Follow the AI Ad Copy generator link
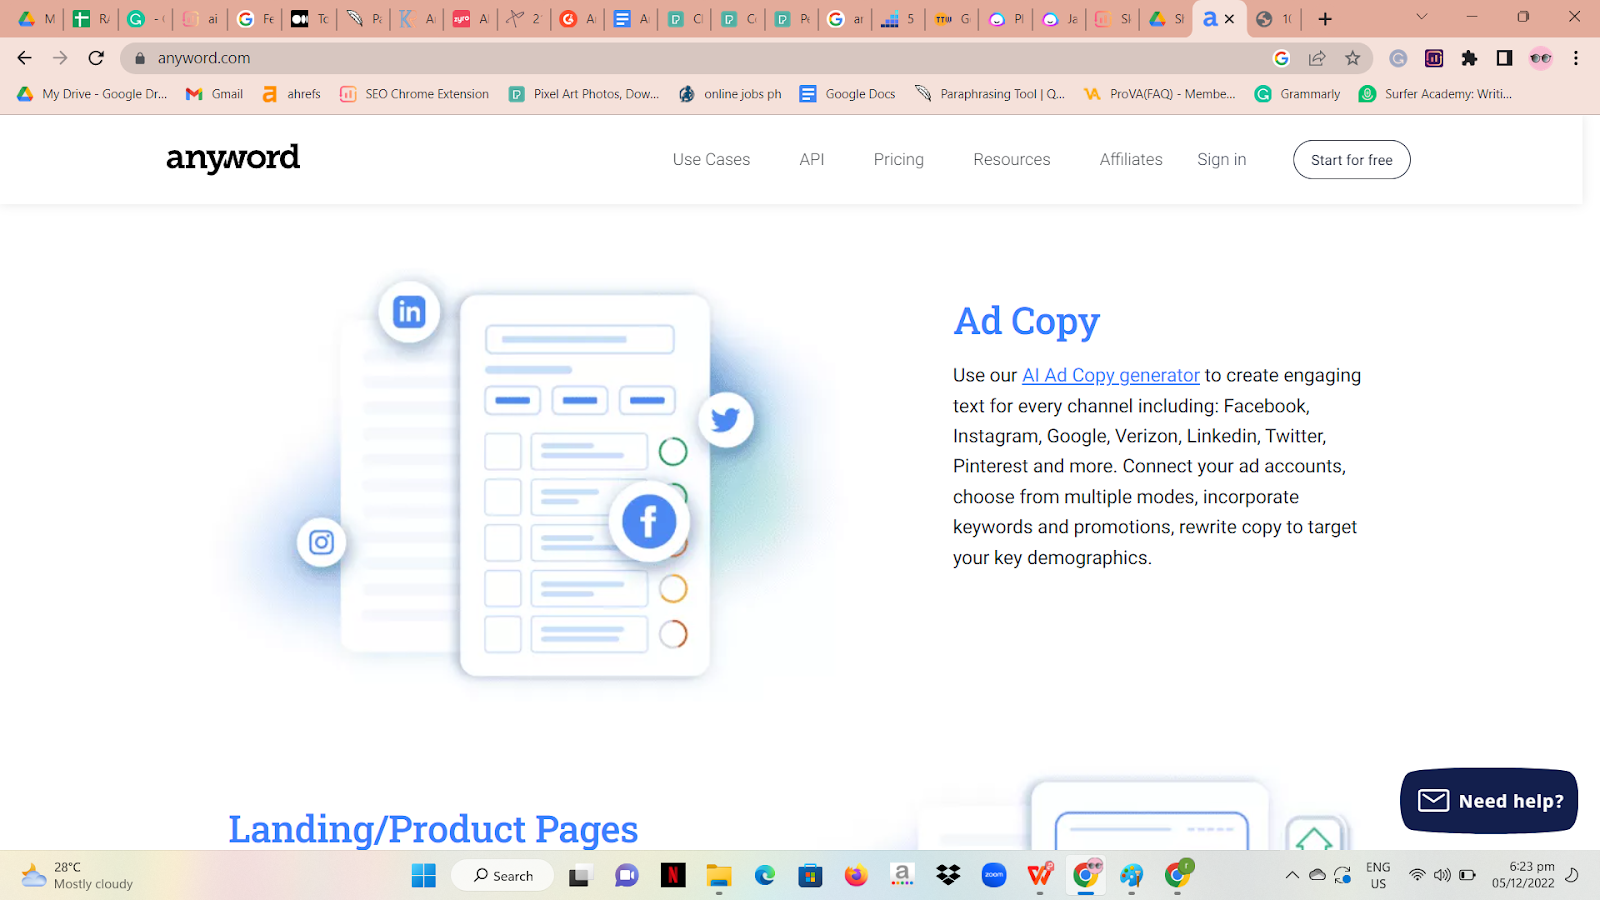Screen dimensions: 1600x900 coord(1111,375)
